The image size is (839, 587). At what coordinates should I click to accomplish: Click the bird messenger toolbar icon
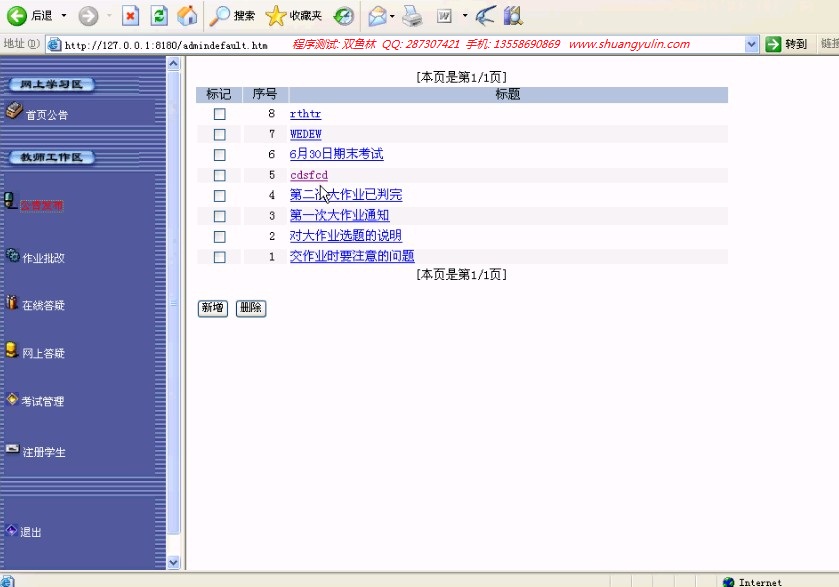(485, 16)
